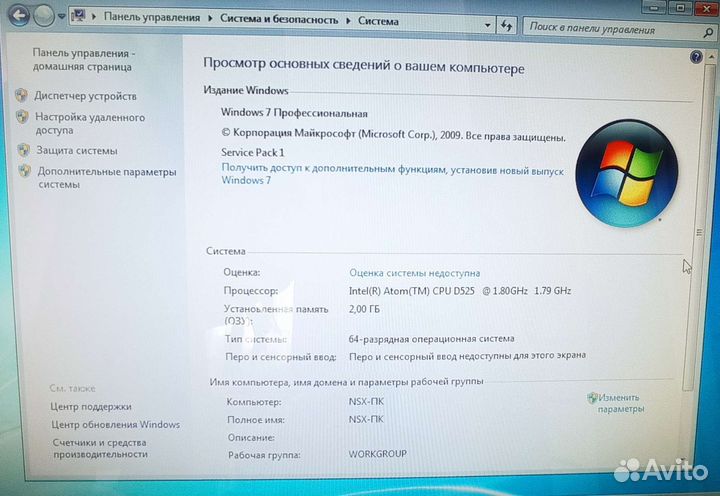Screen dimensions: 720x496
Task: Click the Back navigation arrow button
Action: 19,16
